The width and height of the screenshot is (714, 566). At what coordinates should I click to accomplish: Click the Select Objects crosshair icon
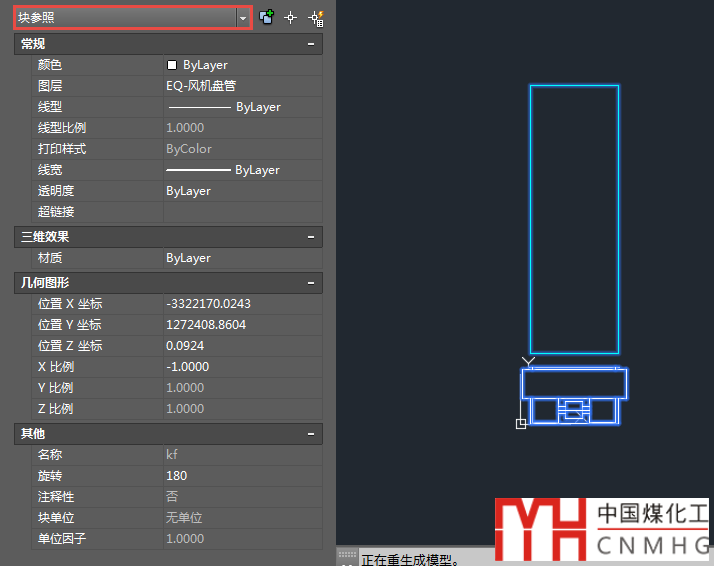click(291, 17)
